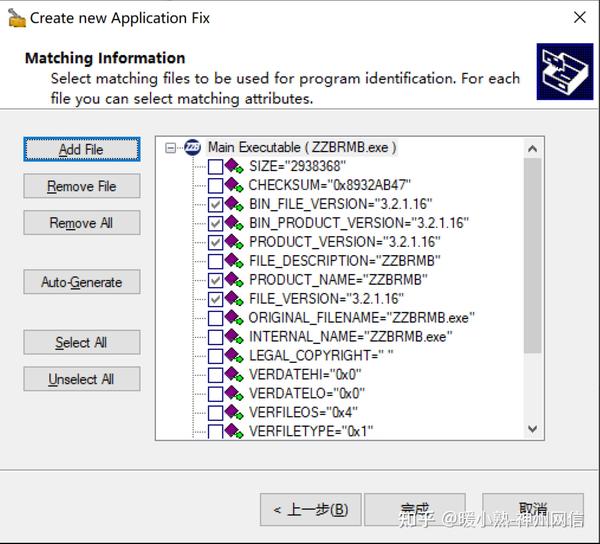Screen dimensions: 600x544
Task: Click the attribute icon beside CHECKSUM entry
Action: point(234,185)
